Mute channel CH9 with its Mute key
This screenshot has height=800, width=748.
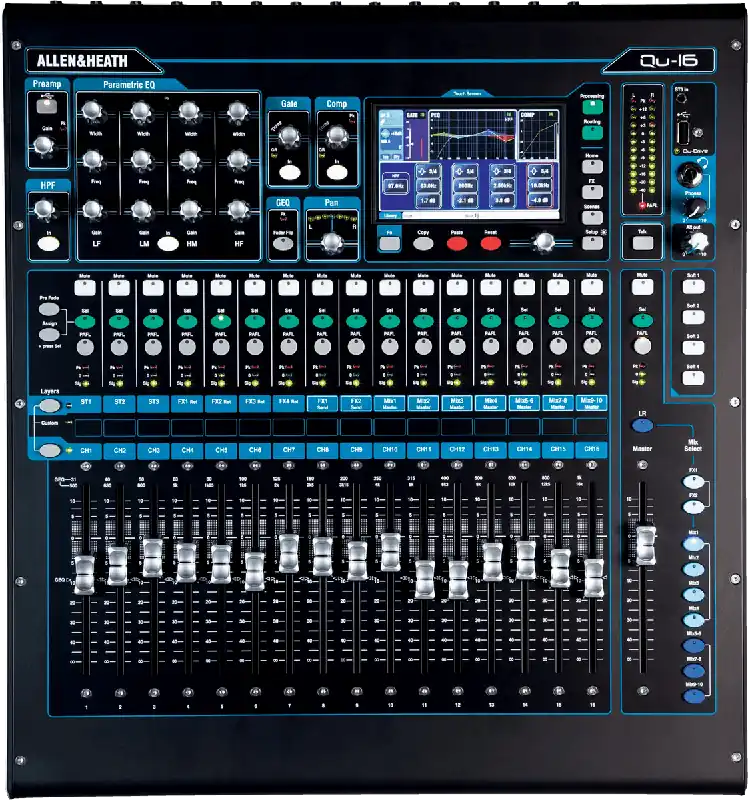pos(356,287)
